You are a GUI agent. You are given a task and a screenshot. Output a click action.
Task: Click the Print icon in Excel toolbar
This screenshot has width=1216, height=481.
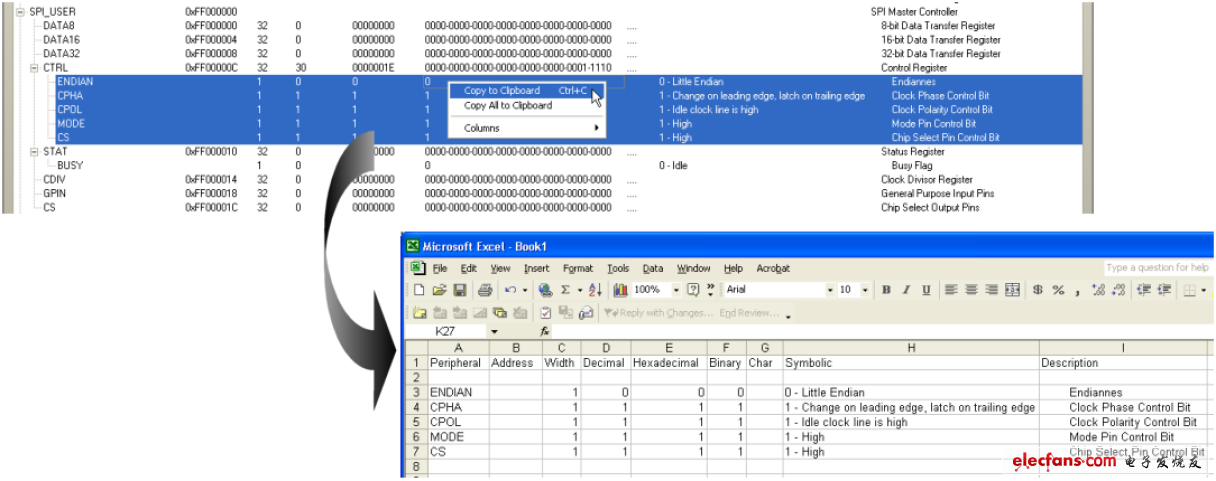485,290
